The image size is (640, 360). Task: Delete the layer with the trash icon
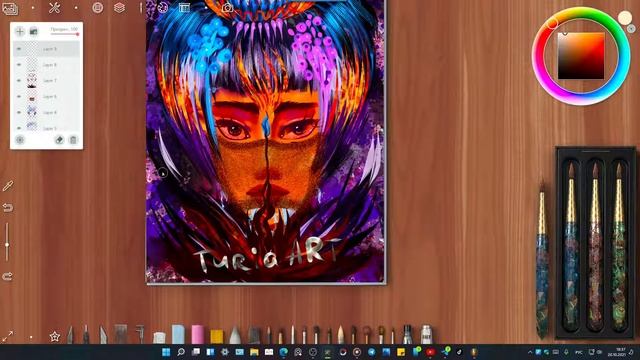73,140
